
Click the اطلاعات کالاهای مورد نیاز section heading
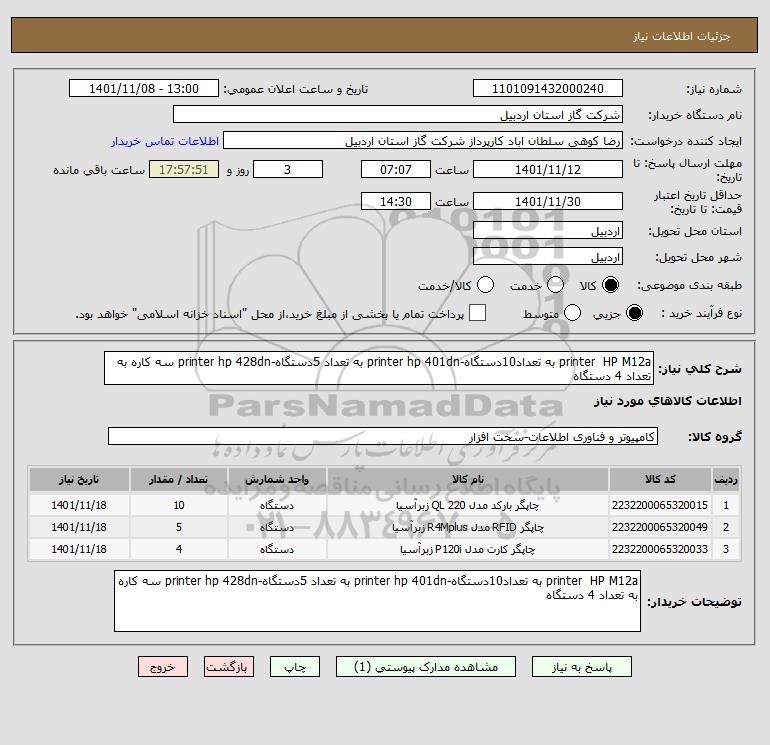[x=668, y=401]
